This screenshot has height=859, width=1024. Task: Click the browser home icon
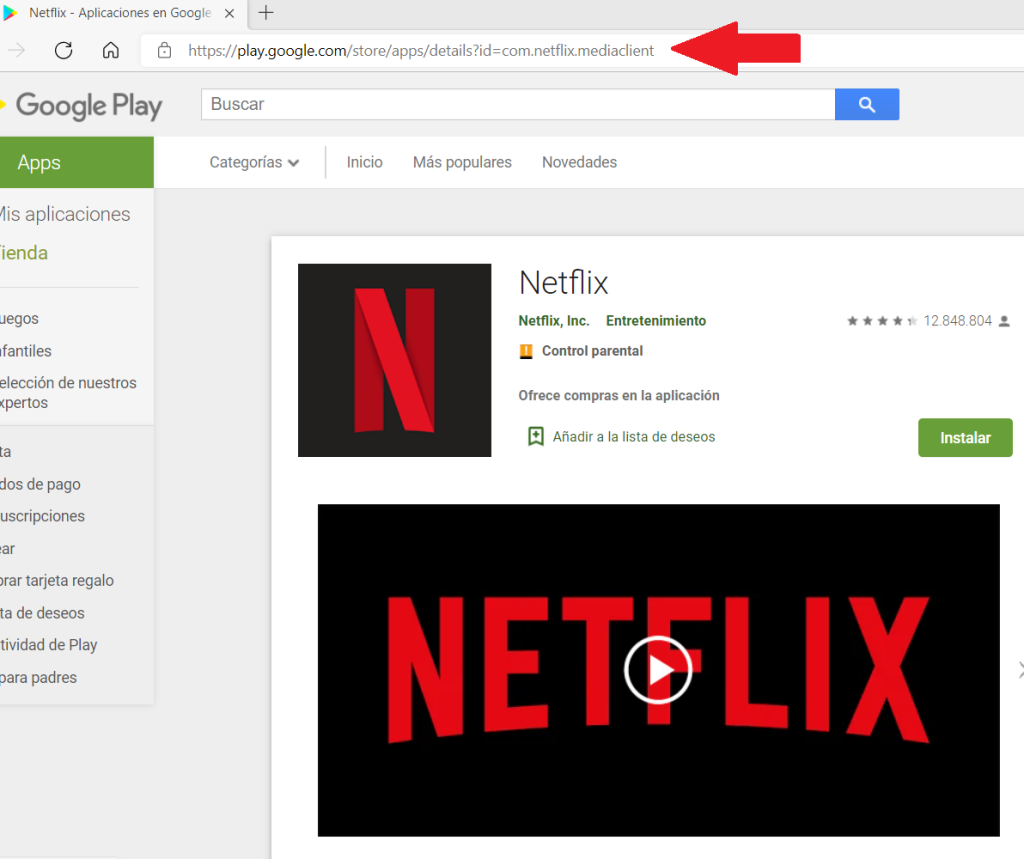[110, 49]
